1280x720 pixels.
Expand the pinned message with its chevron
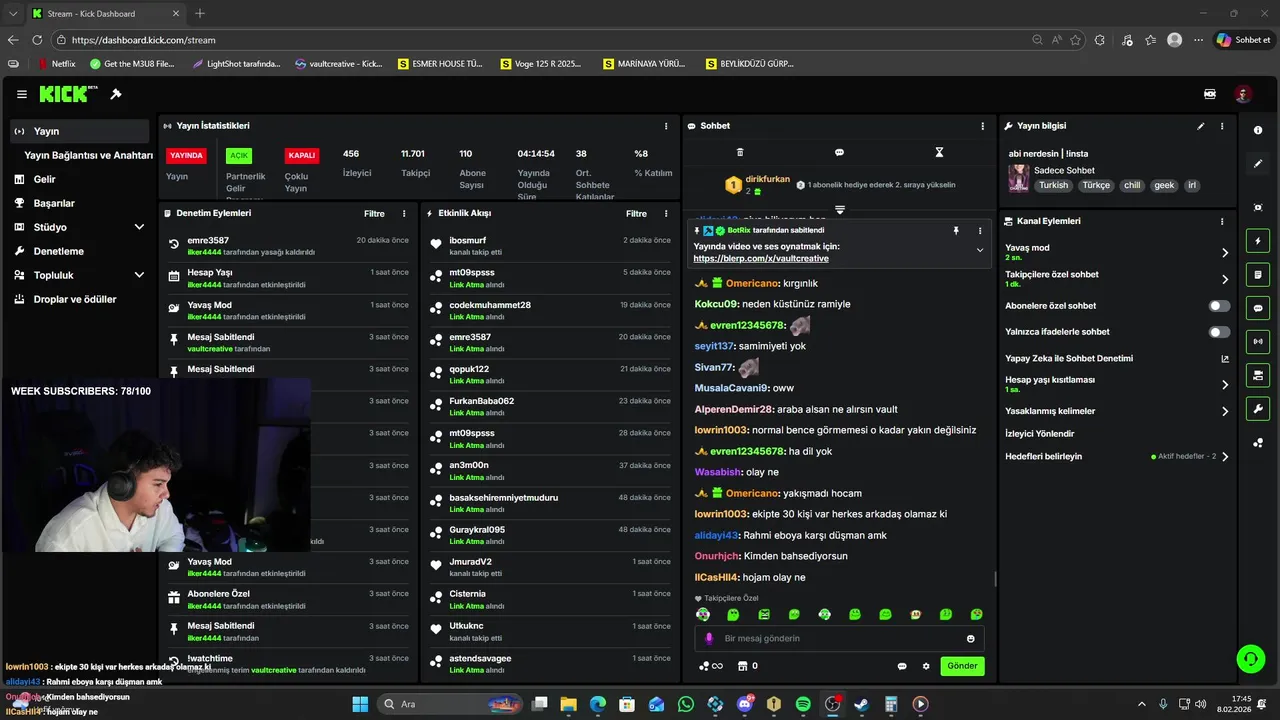click(980, 250)
